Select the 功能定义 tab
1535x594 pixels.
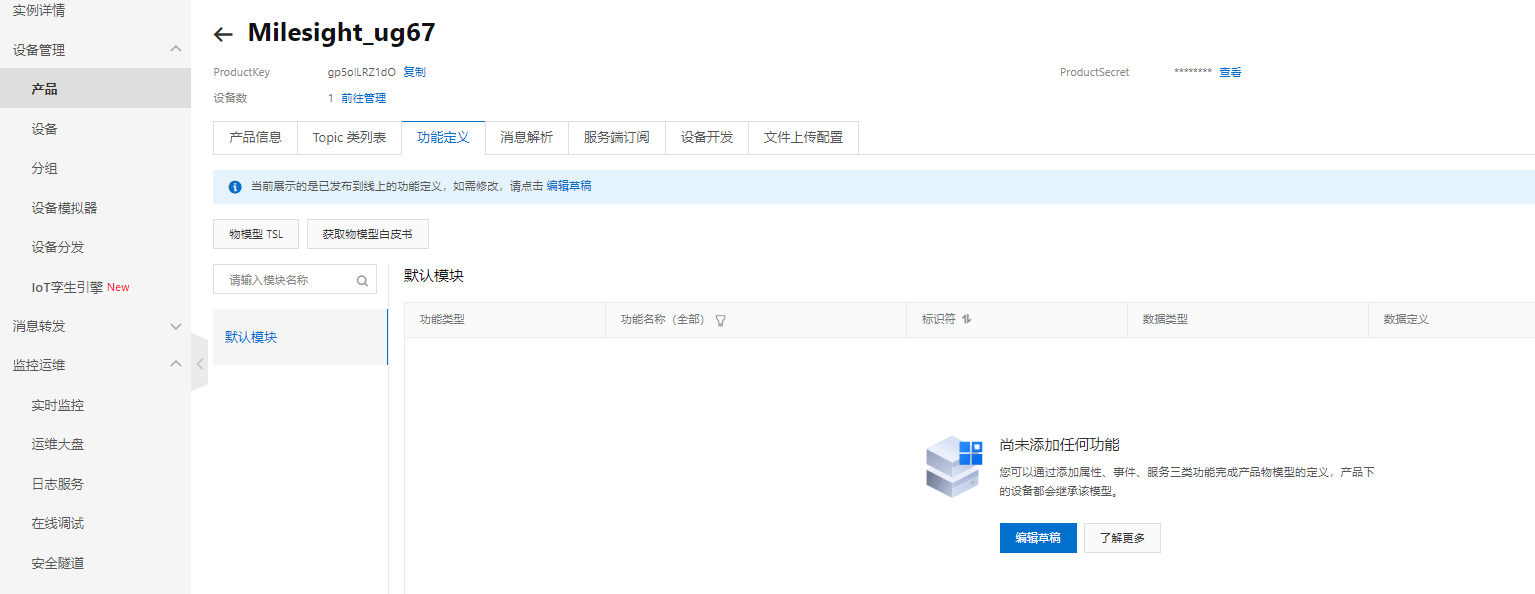click(443, 138)
